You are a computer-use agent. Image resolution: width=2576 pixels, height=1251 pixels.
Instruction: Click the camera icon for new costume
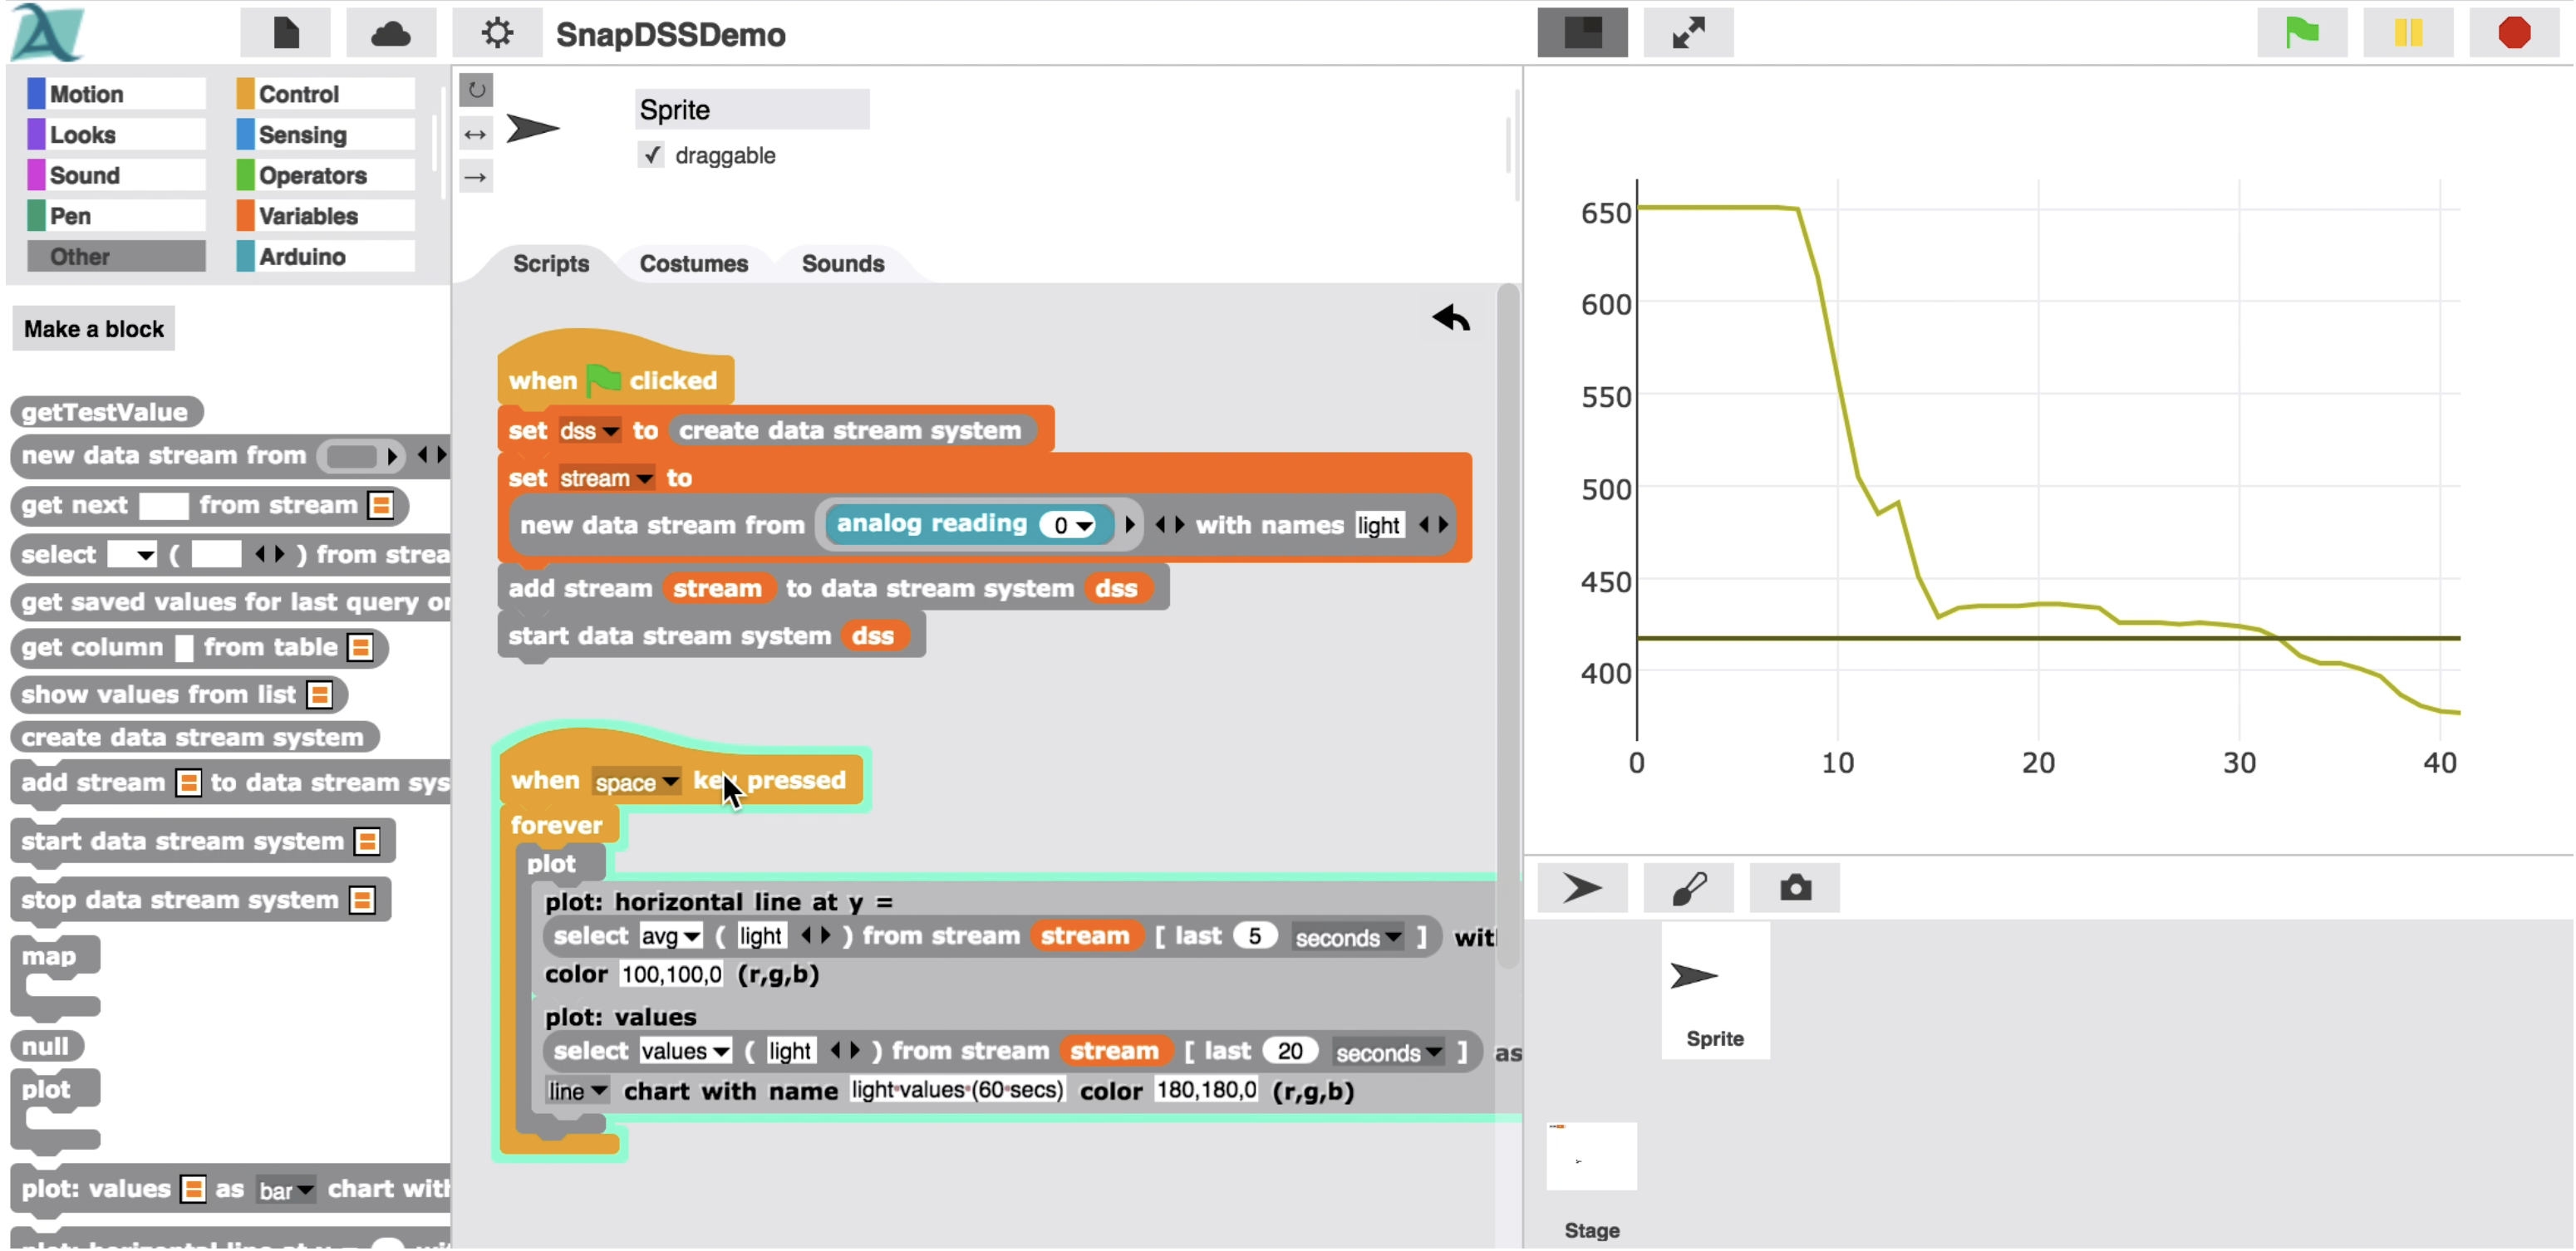tap(1794, 887)
